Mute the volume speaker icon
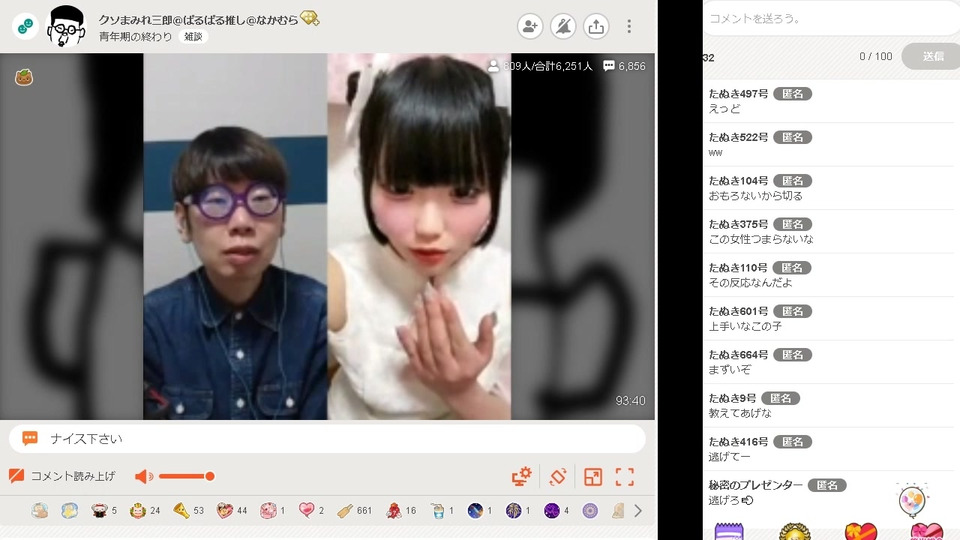This screenshot has width=960, height=540. click(144, 476)
